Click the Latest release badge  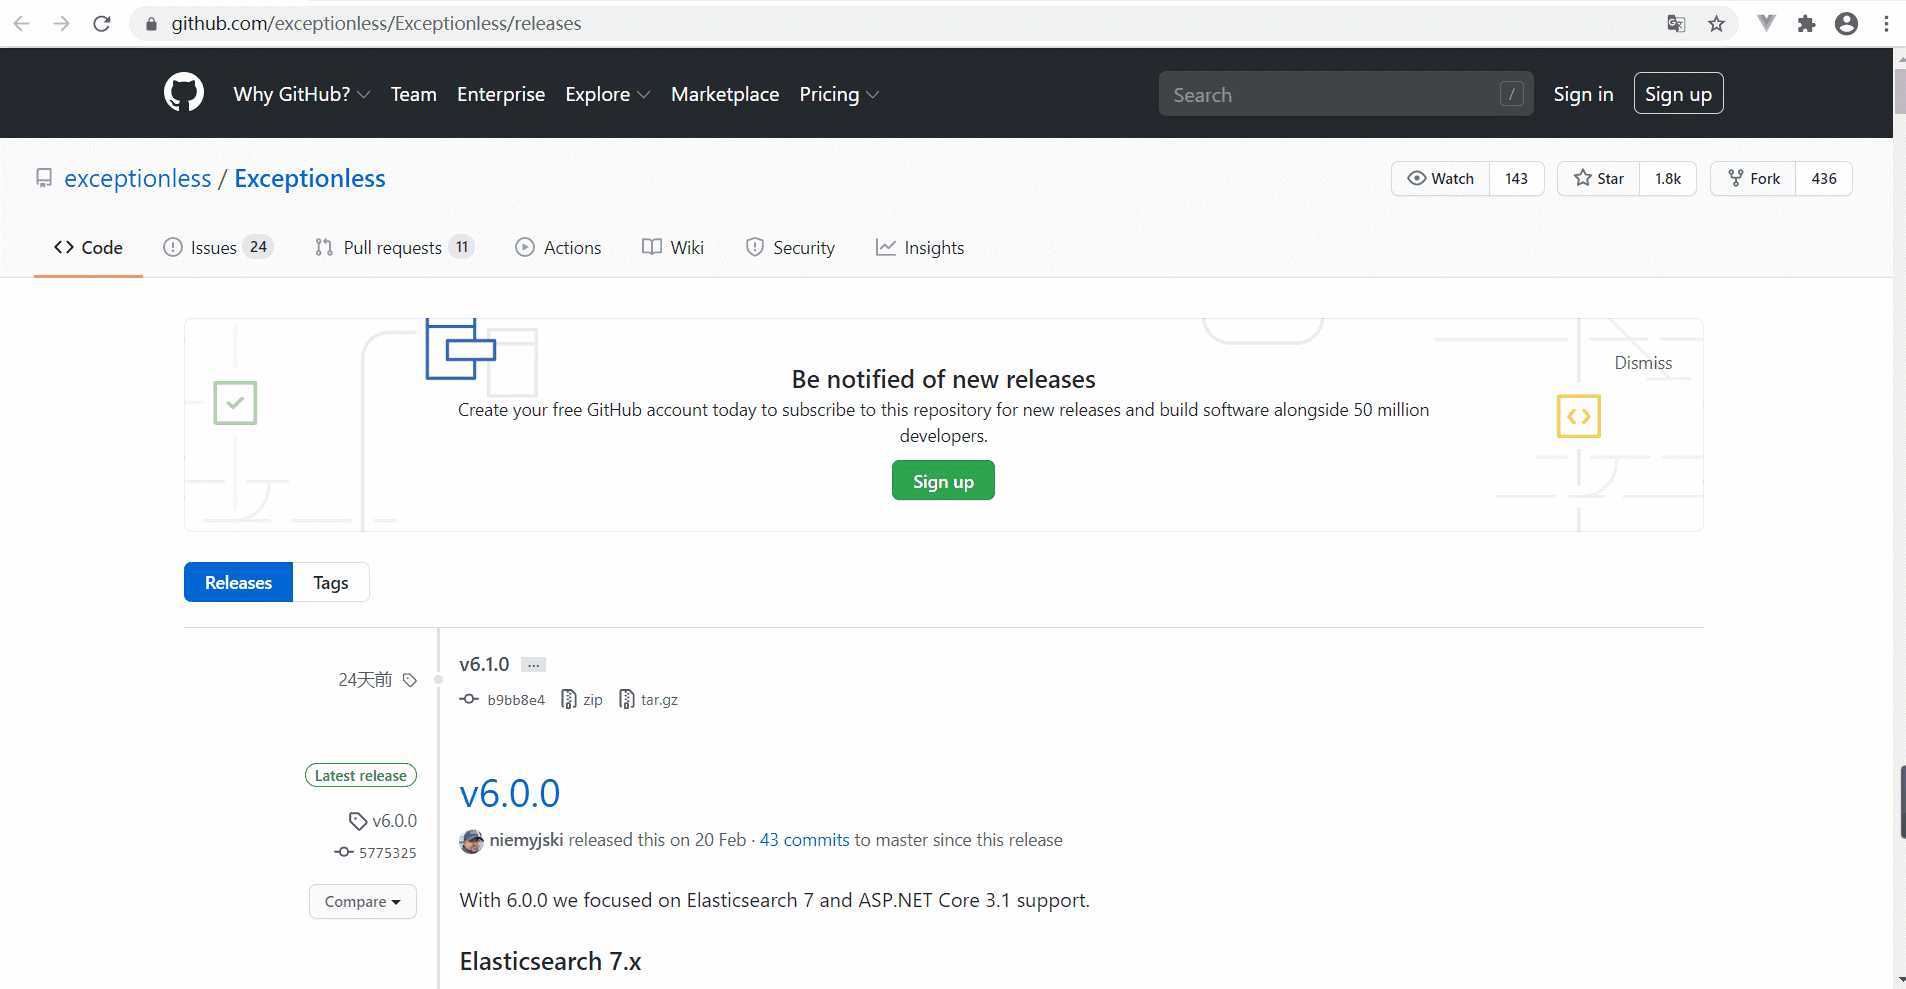[x=361, y=776]
